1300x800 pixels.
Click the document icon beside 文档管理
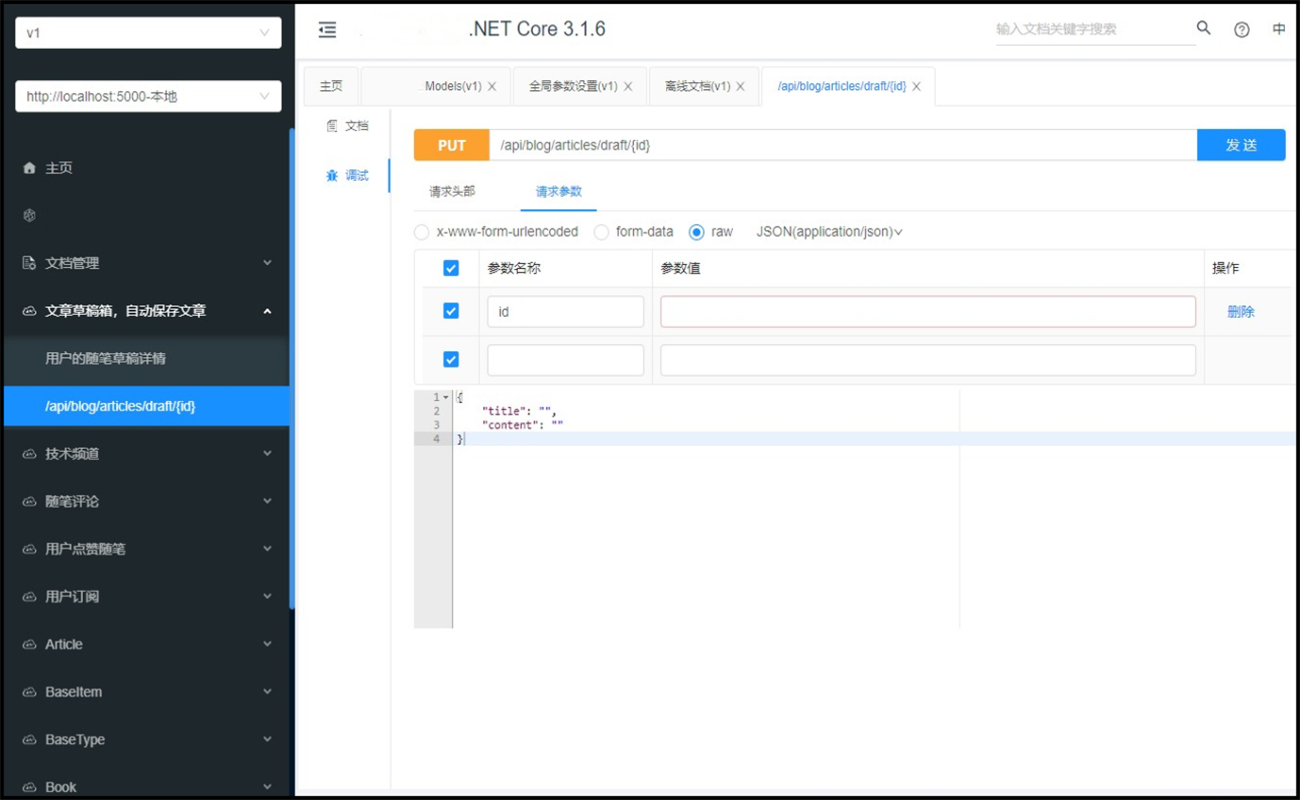[29, 263]
